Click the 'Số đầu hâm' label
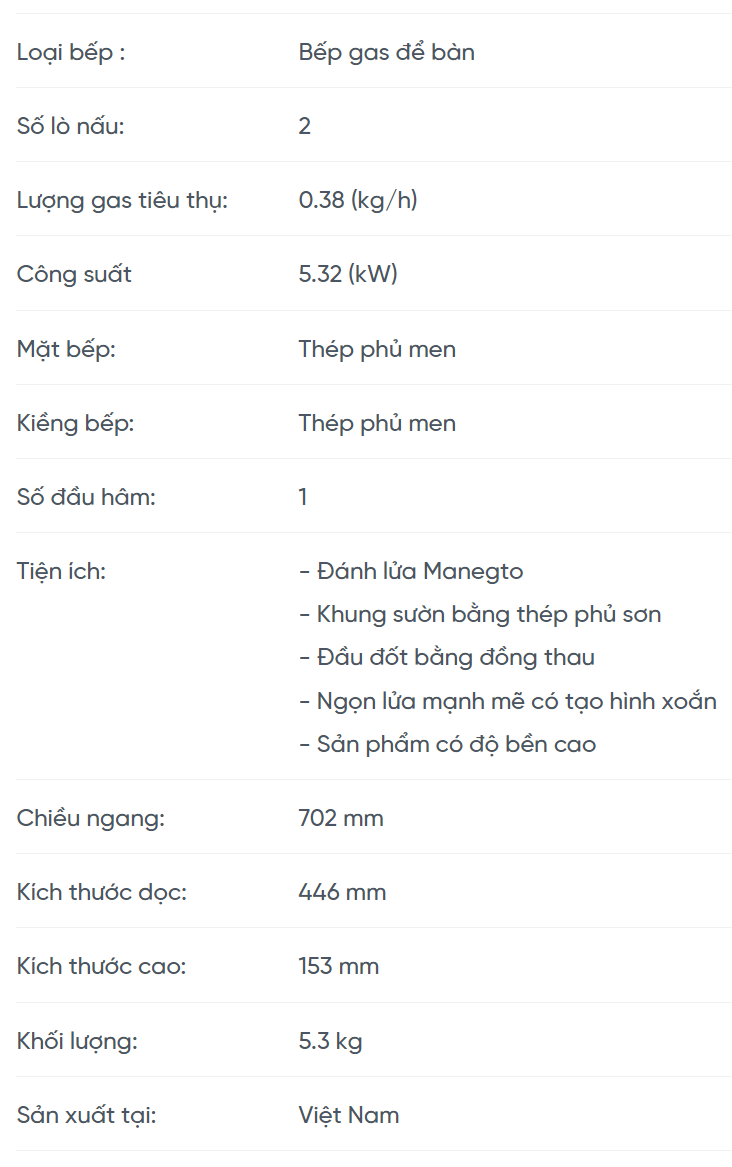Viewport: 732px width, 1167px height. point(86,497)
